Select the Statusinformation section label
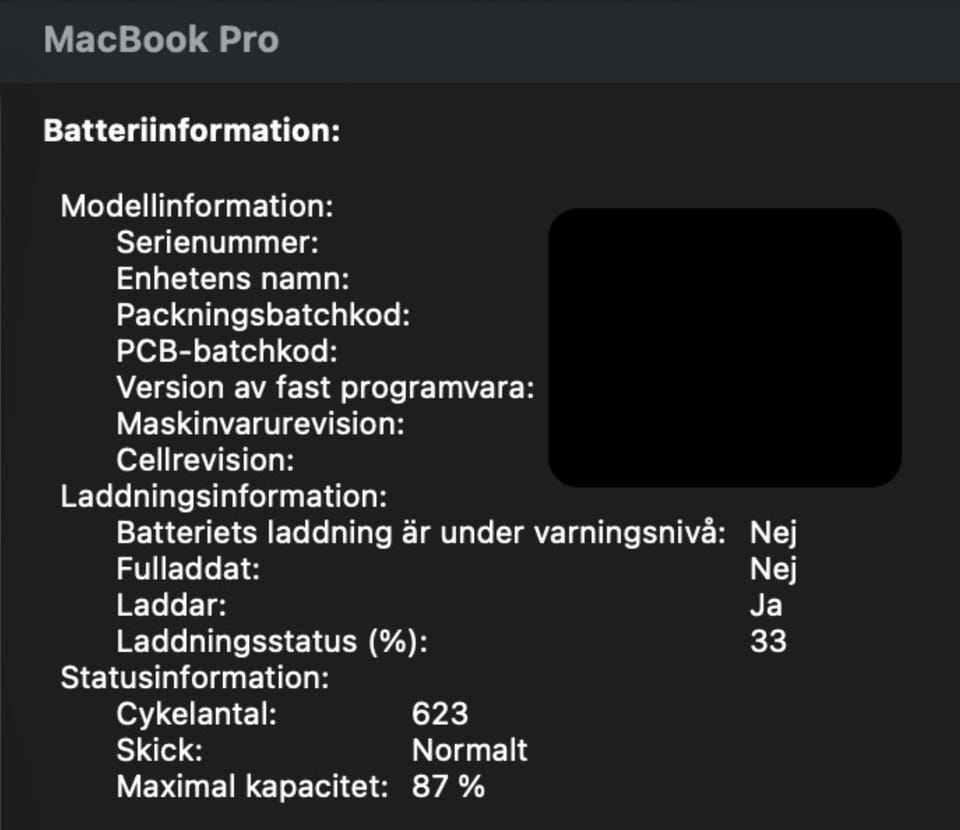Viewport: 960px width, 830px height. pos(194,677)
